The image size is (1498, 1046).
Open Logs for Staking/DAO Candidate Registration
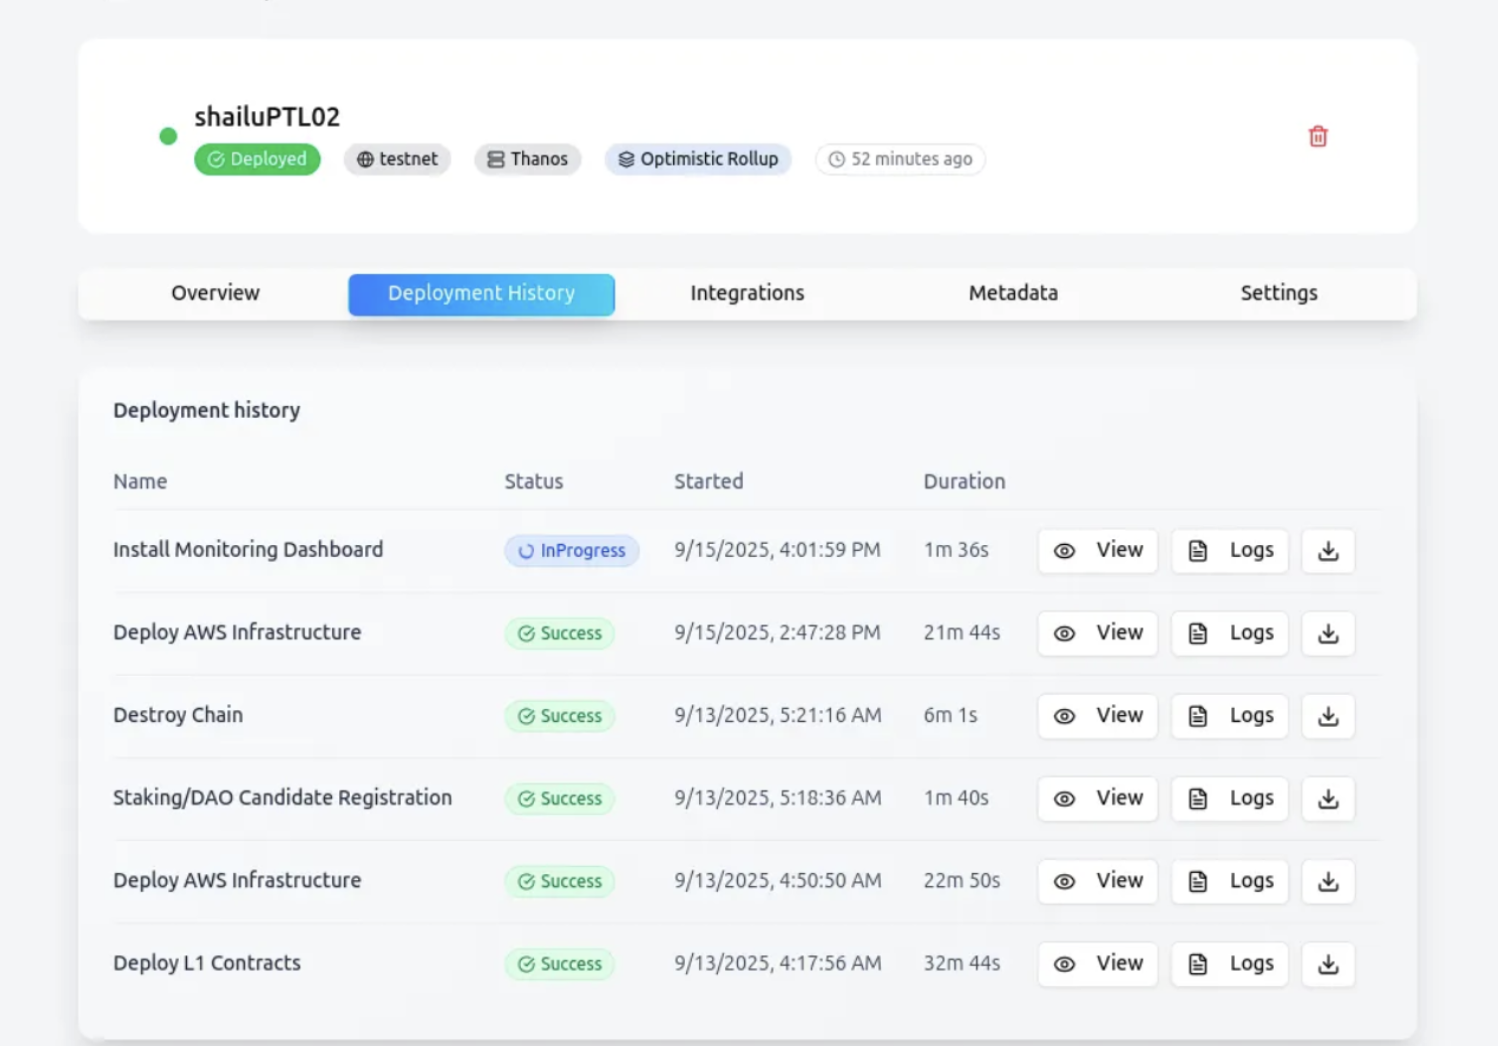click(1229, 799)
